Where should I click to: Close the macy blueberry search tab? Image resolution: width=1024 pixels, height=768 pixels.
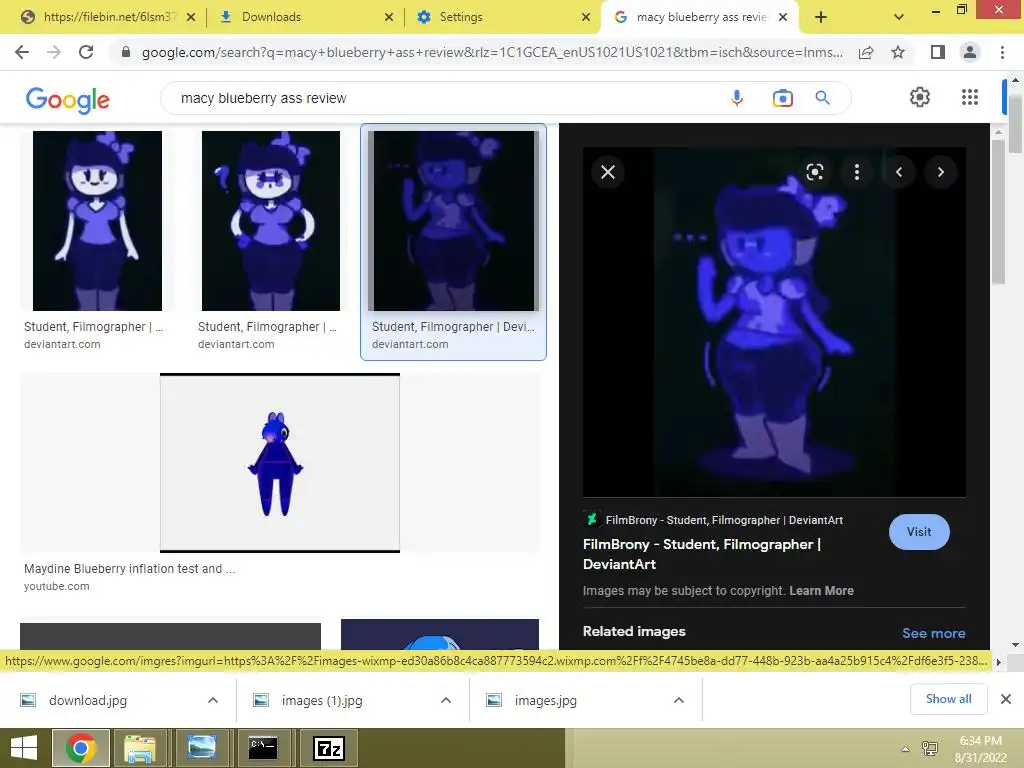783,17
